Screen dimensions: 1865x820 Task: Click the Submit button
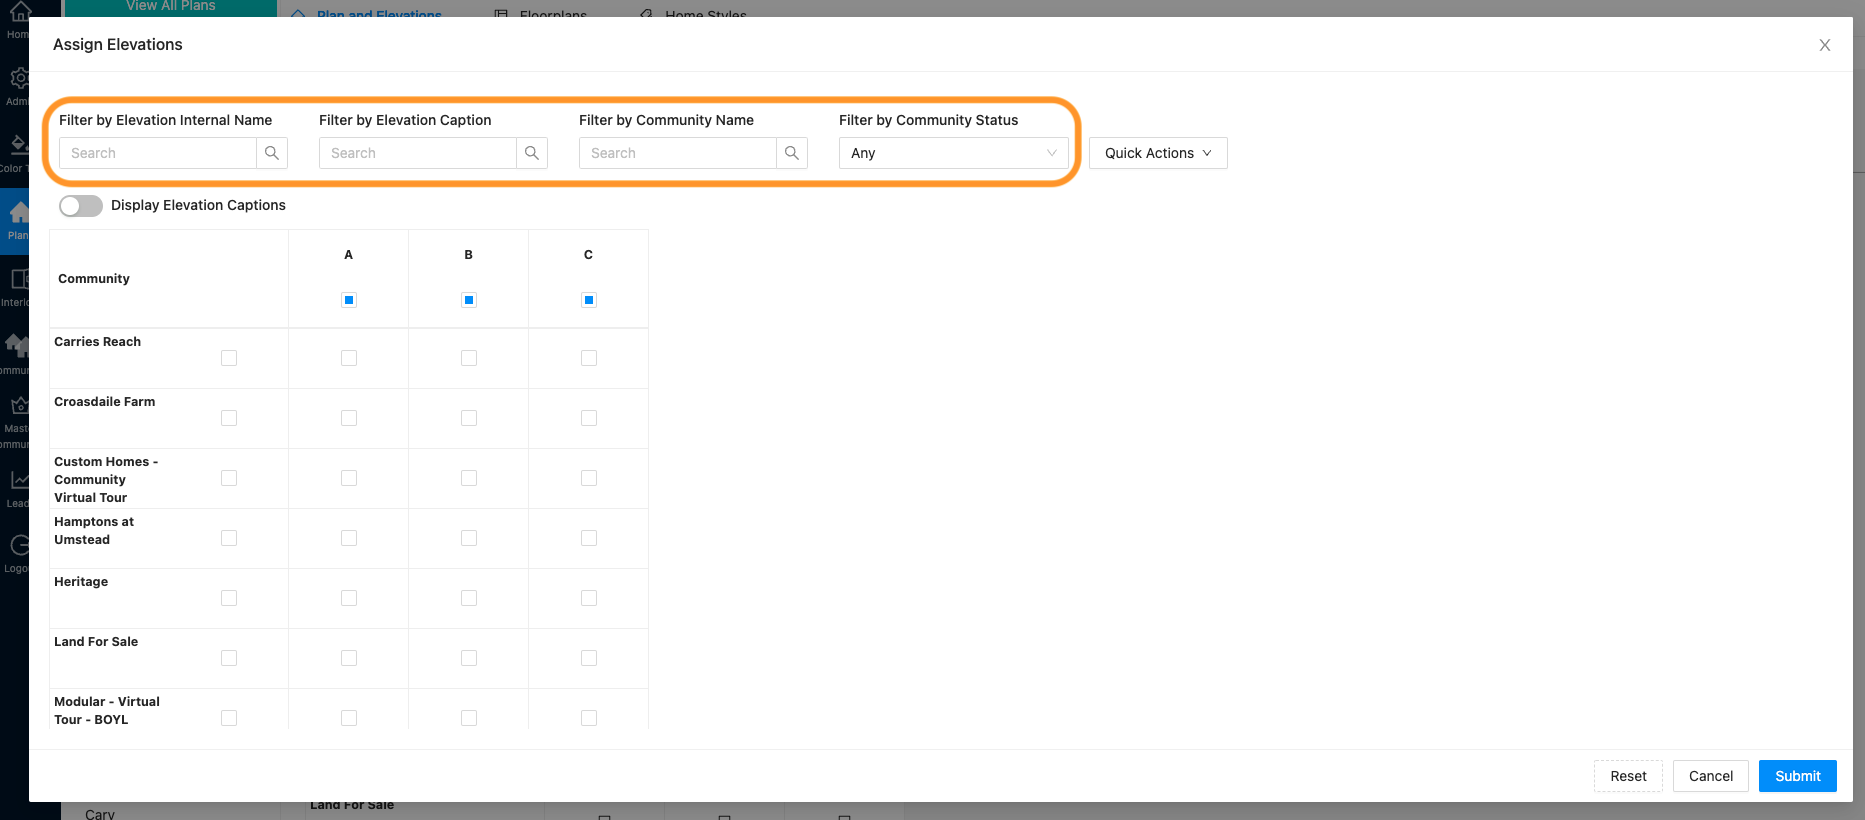[1797, 776]
